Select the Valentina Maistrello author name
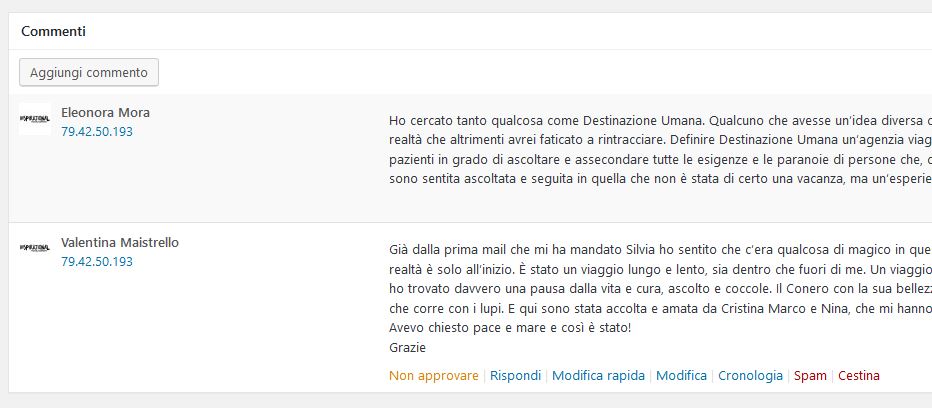This screenshot has width=932, height=408. tap(120, 242)
